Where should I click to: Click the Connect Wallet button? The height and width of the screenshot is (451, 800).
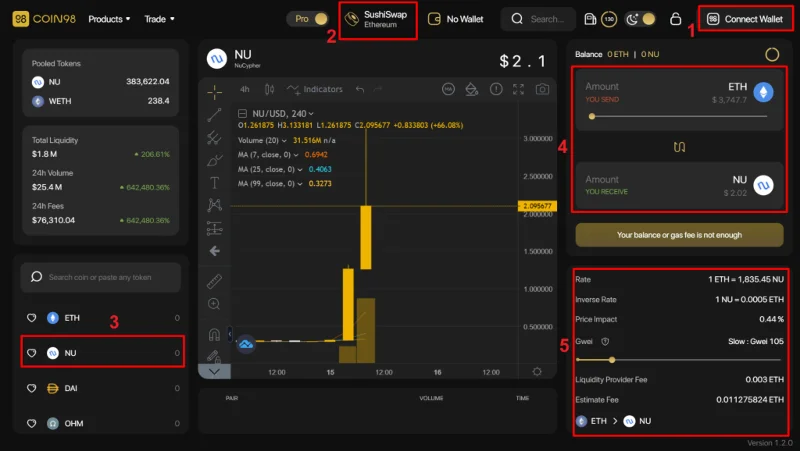tap(745, 19)
